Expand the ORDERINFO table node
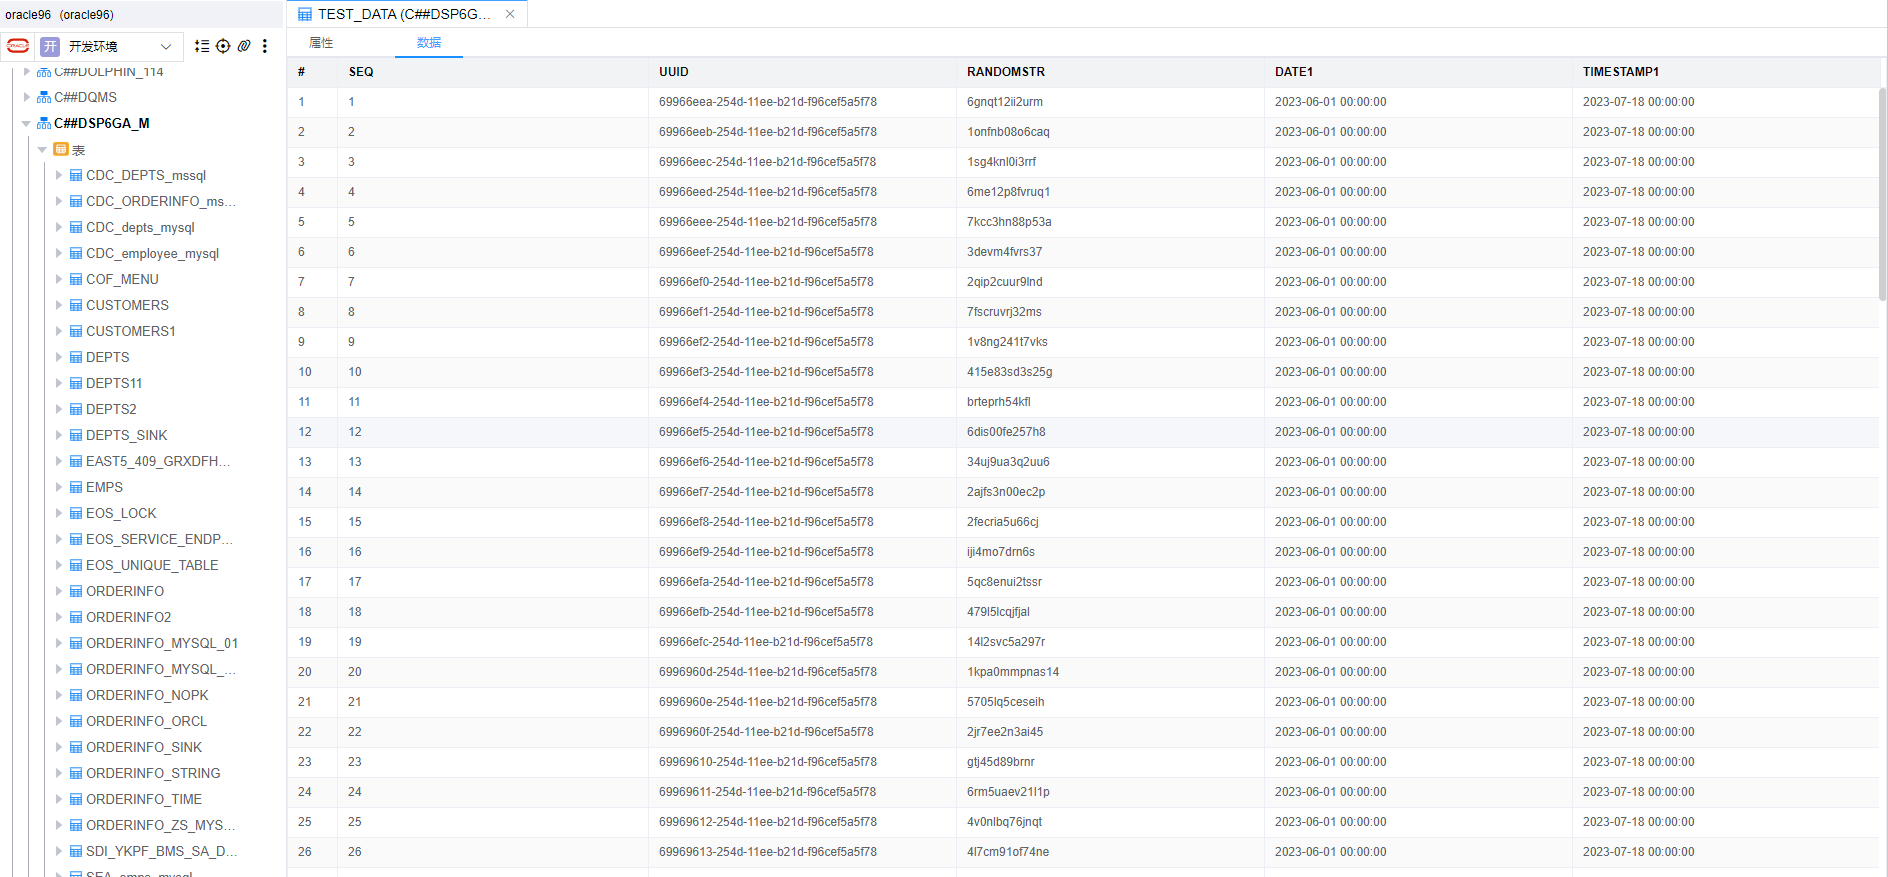 point(59,591)
